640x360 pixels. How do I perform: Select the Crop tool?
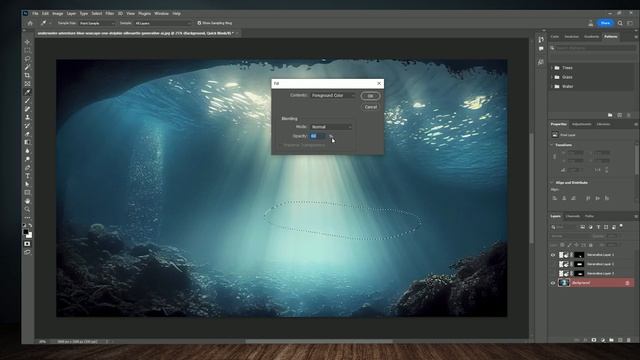[27, 76]
